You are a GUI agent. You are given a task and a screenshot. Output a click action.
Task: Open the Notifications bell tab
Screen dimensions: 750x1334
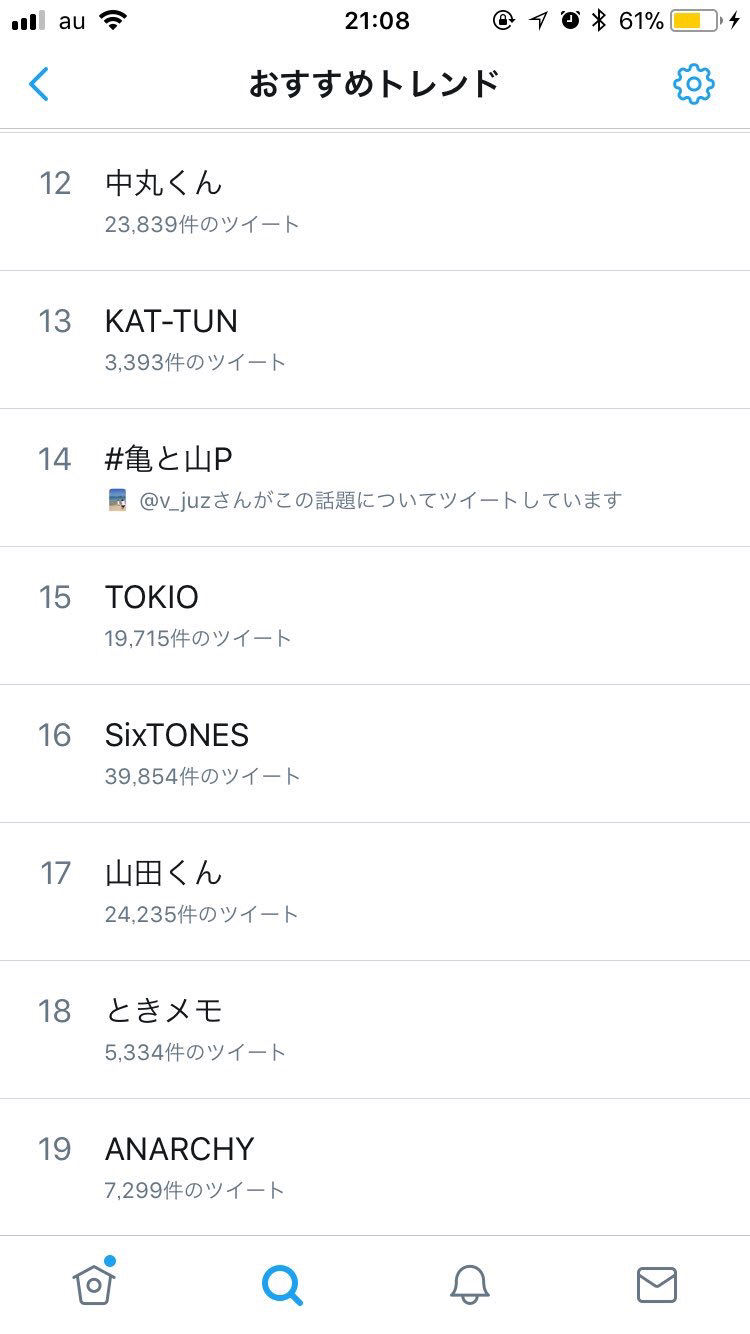pos(469,1284)
